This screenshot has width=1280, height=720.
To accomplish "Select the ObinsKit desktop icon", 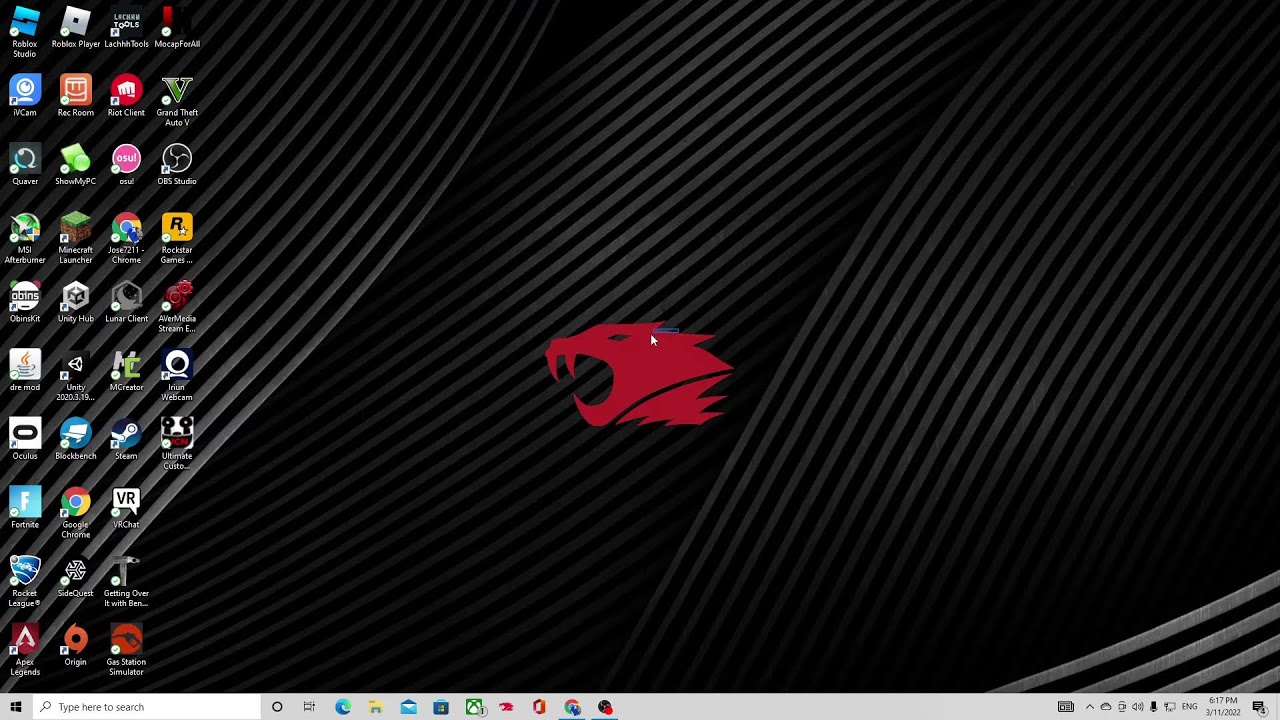I will coord(25,302).
